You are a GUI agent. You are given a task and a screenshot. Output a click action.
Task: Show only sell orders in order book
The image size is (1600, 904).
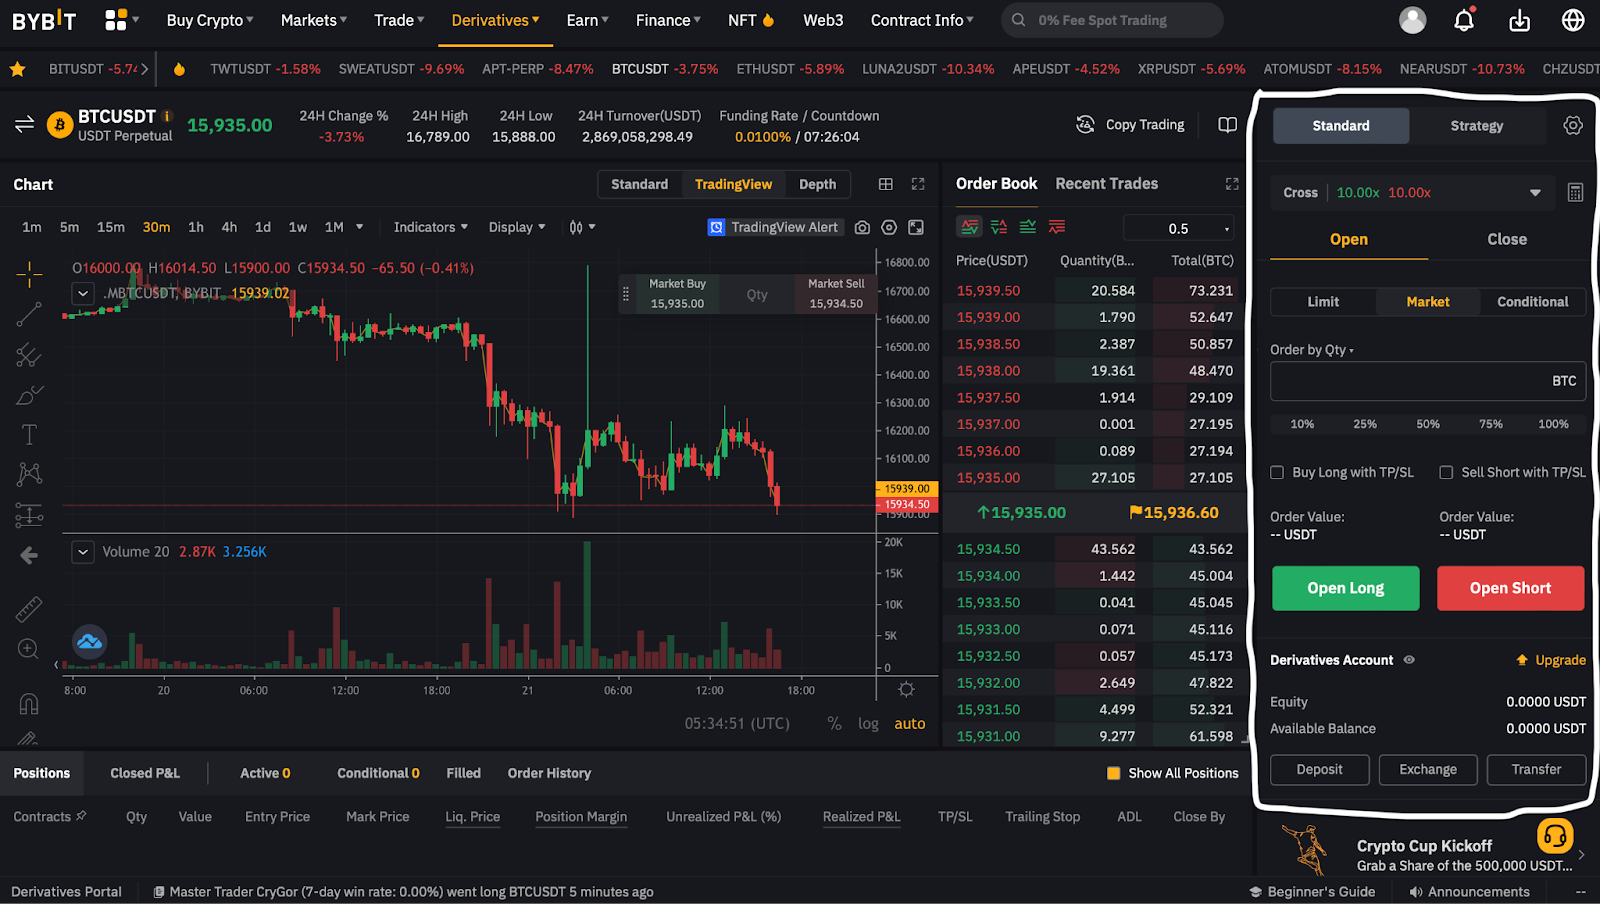coord(1057,227)
